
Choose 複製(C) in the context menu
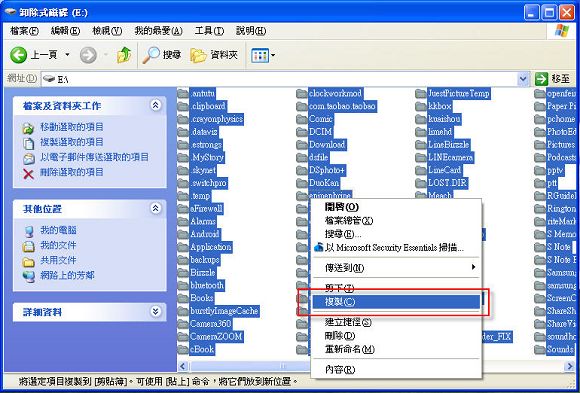(396, 302)
